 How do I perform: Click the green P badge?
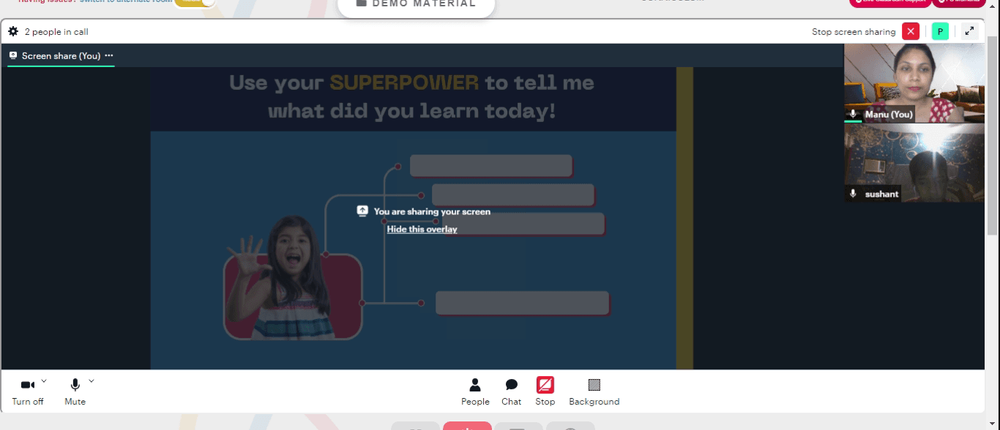point(940,31)
